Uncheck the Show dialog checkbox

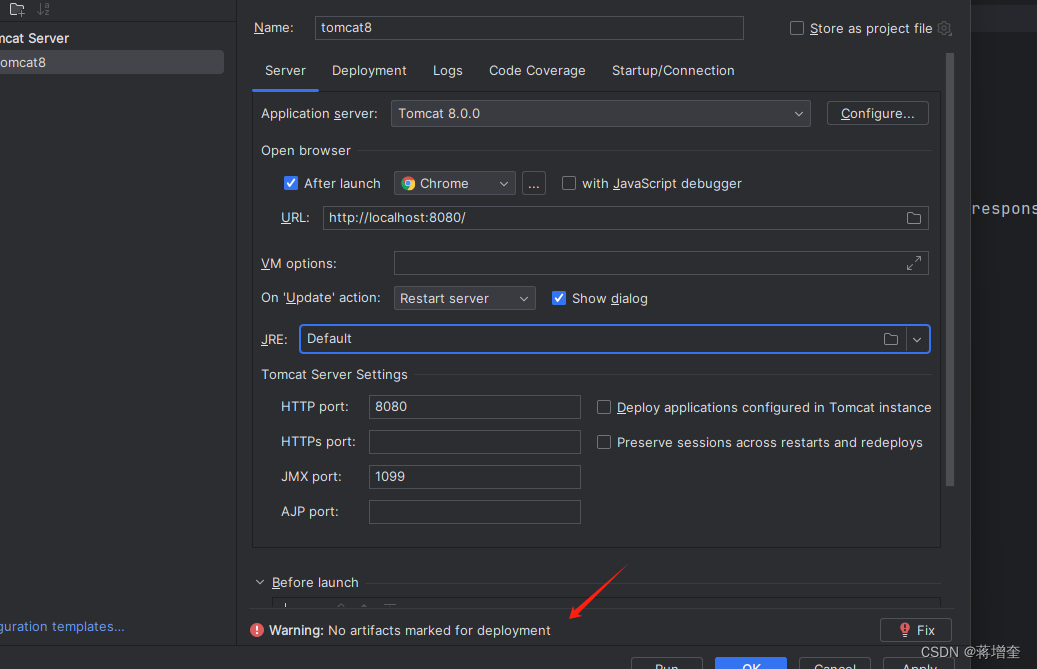(x=559, y=298)
